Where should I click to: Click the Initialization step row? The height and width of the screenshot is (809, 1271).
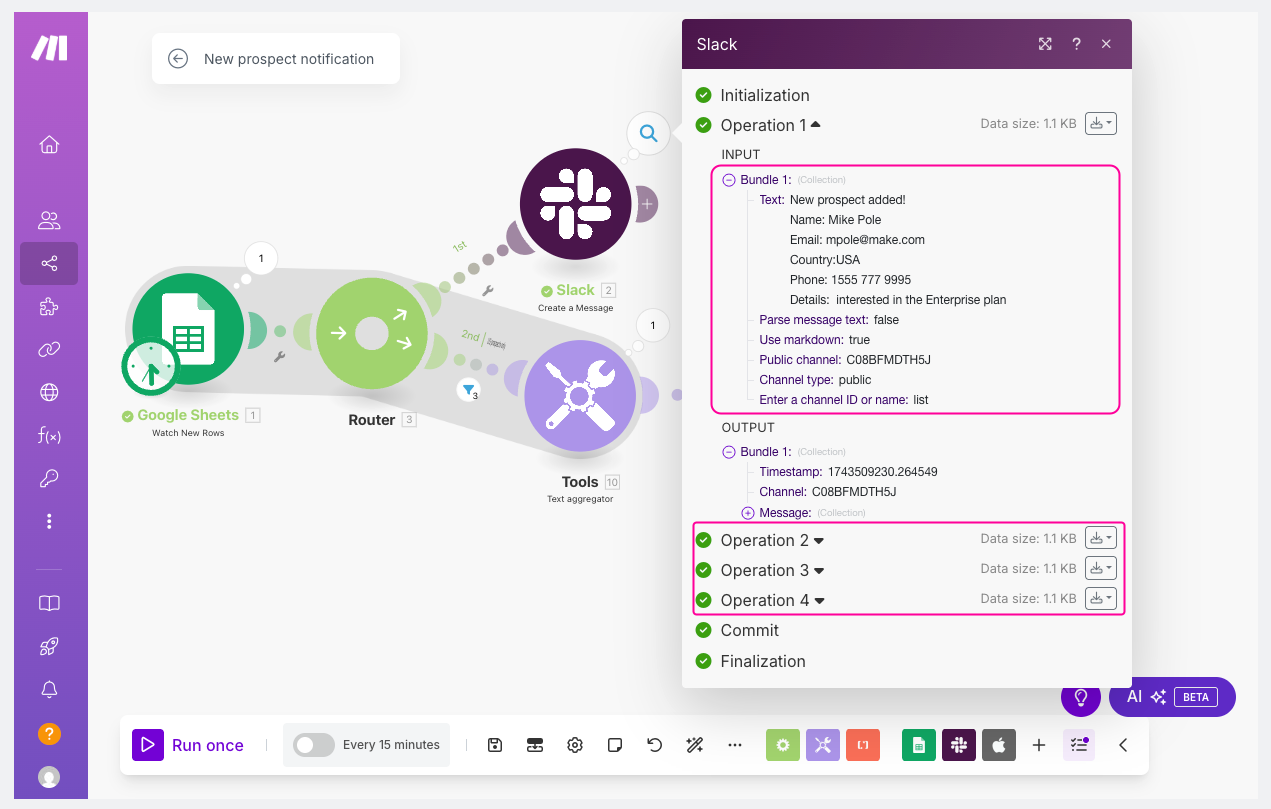click(753, 95)
